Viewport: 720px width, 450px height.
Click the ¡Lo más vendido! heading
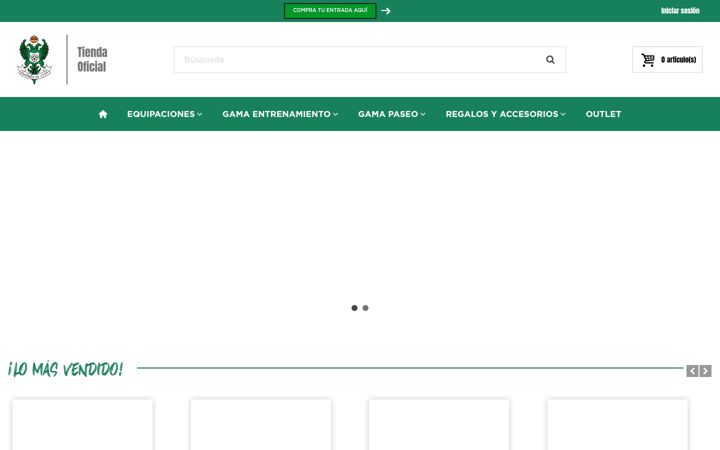coord(66,369)
